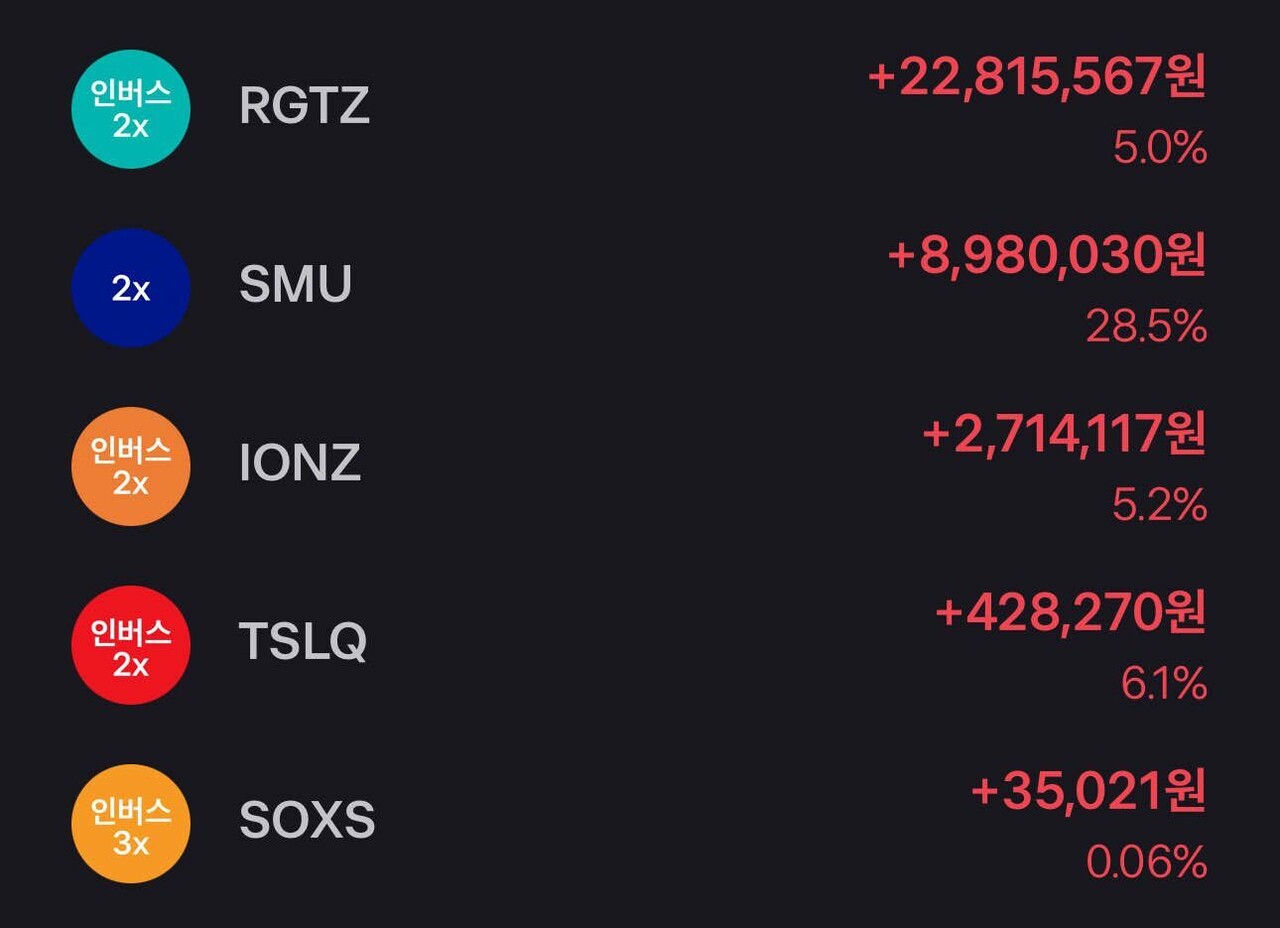The image size is (1280, 928).
Task: Open the SMU ticker name
Action: pyautogui.click(x=295, y=285)
